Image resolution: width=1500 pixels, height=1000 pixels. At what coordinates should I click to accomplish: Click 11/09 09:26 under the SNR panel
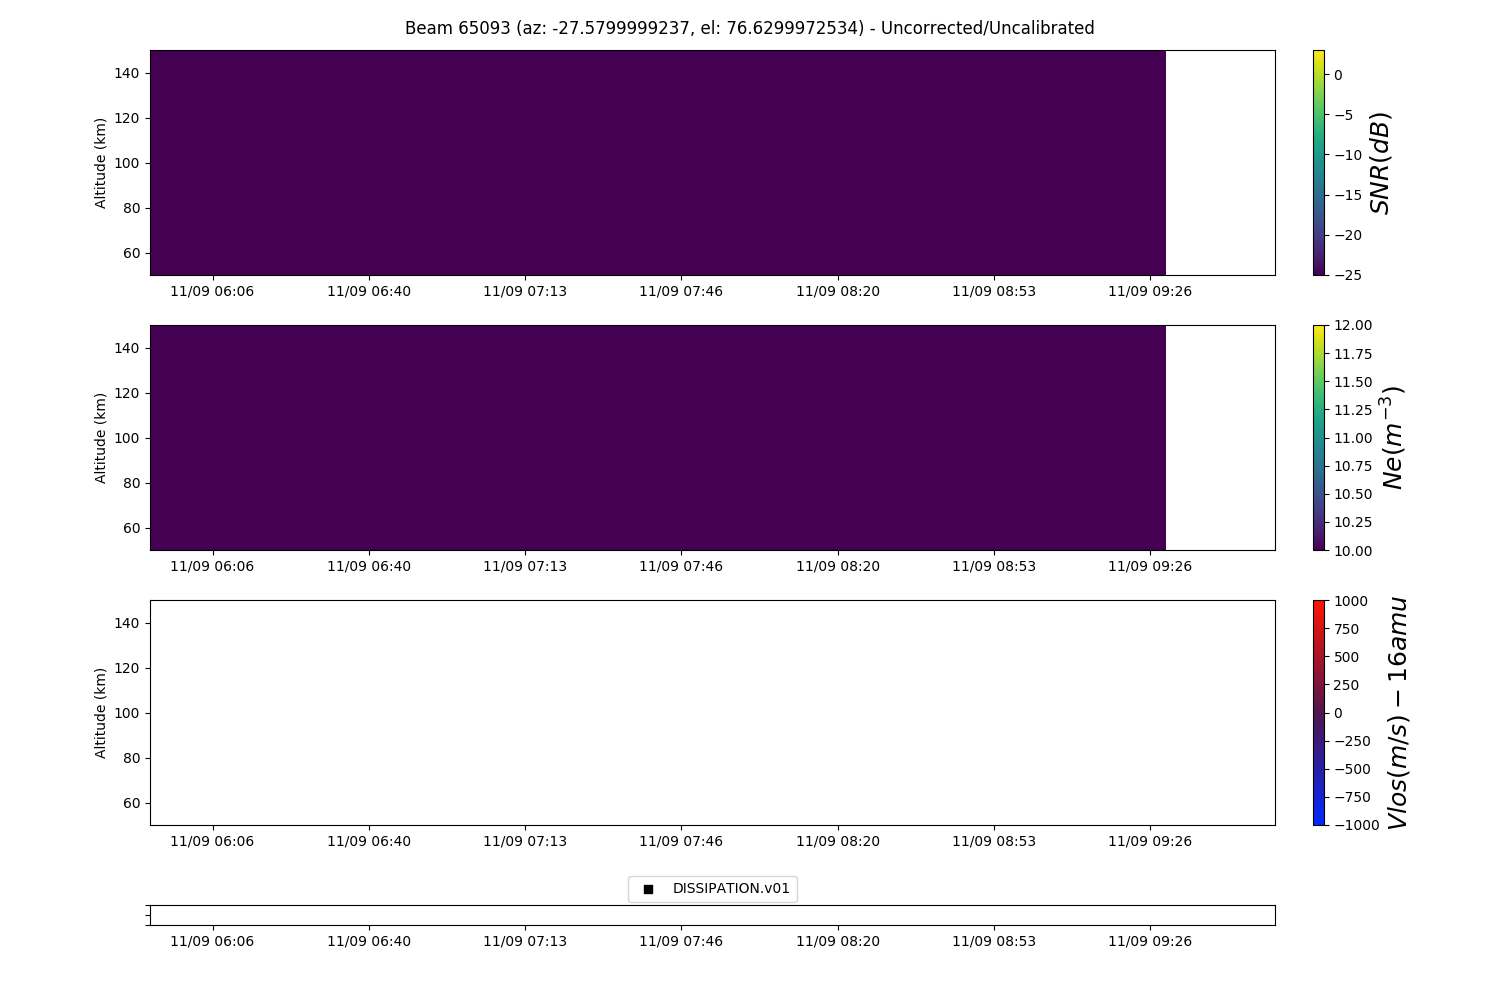coord(1150,291)
